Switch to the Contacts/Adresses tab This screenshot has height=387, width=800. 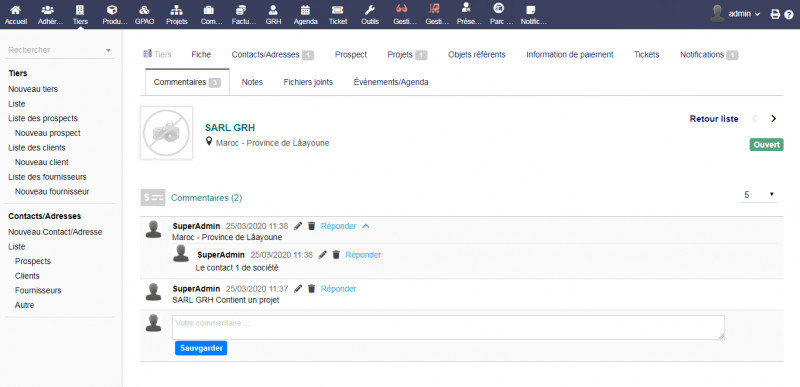[x=272, y=55]
